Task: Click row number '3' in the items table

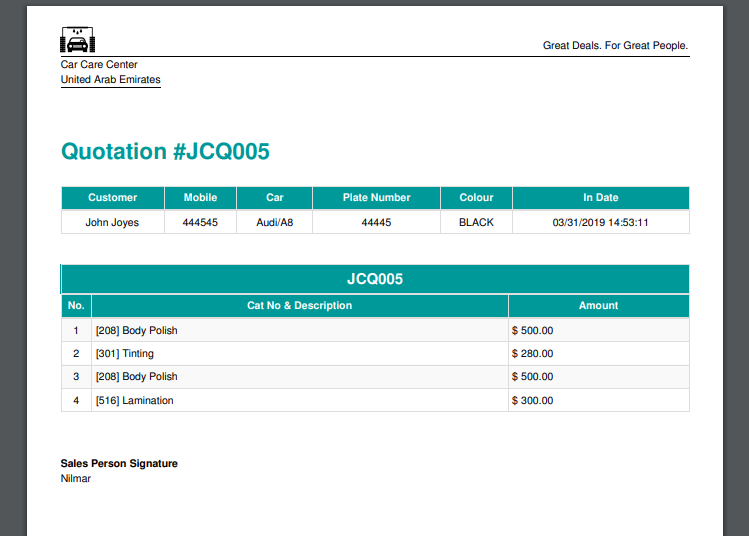Action: click(x=76, y=376)
